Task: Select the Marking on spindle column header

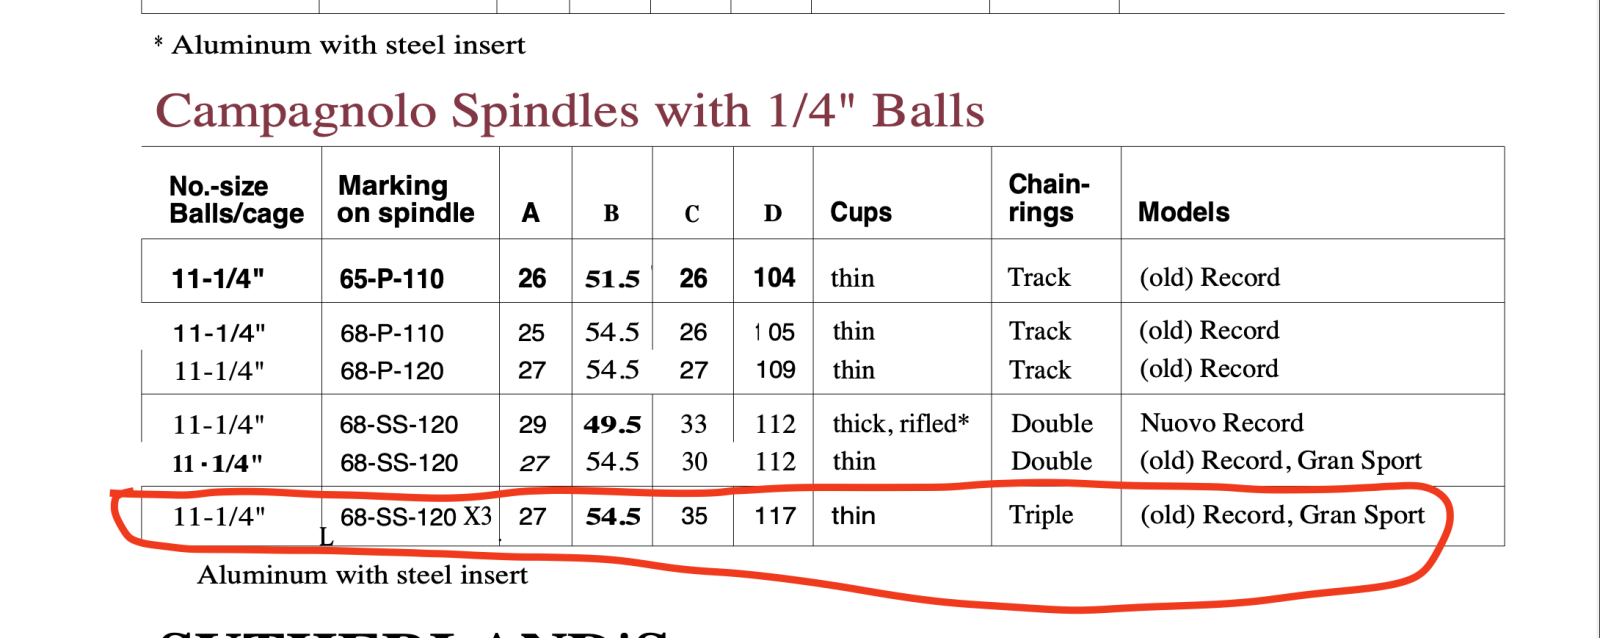Action: [405, 199]
